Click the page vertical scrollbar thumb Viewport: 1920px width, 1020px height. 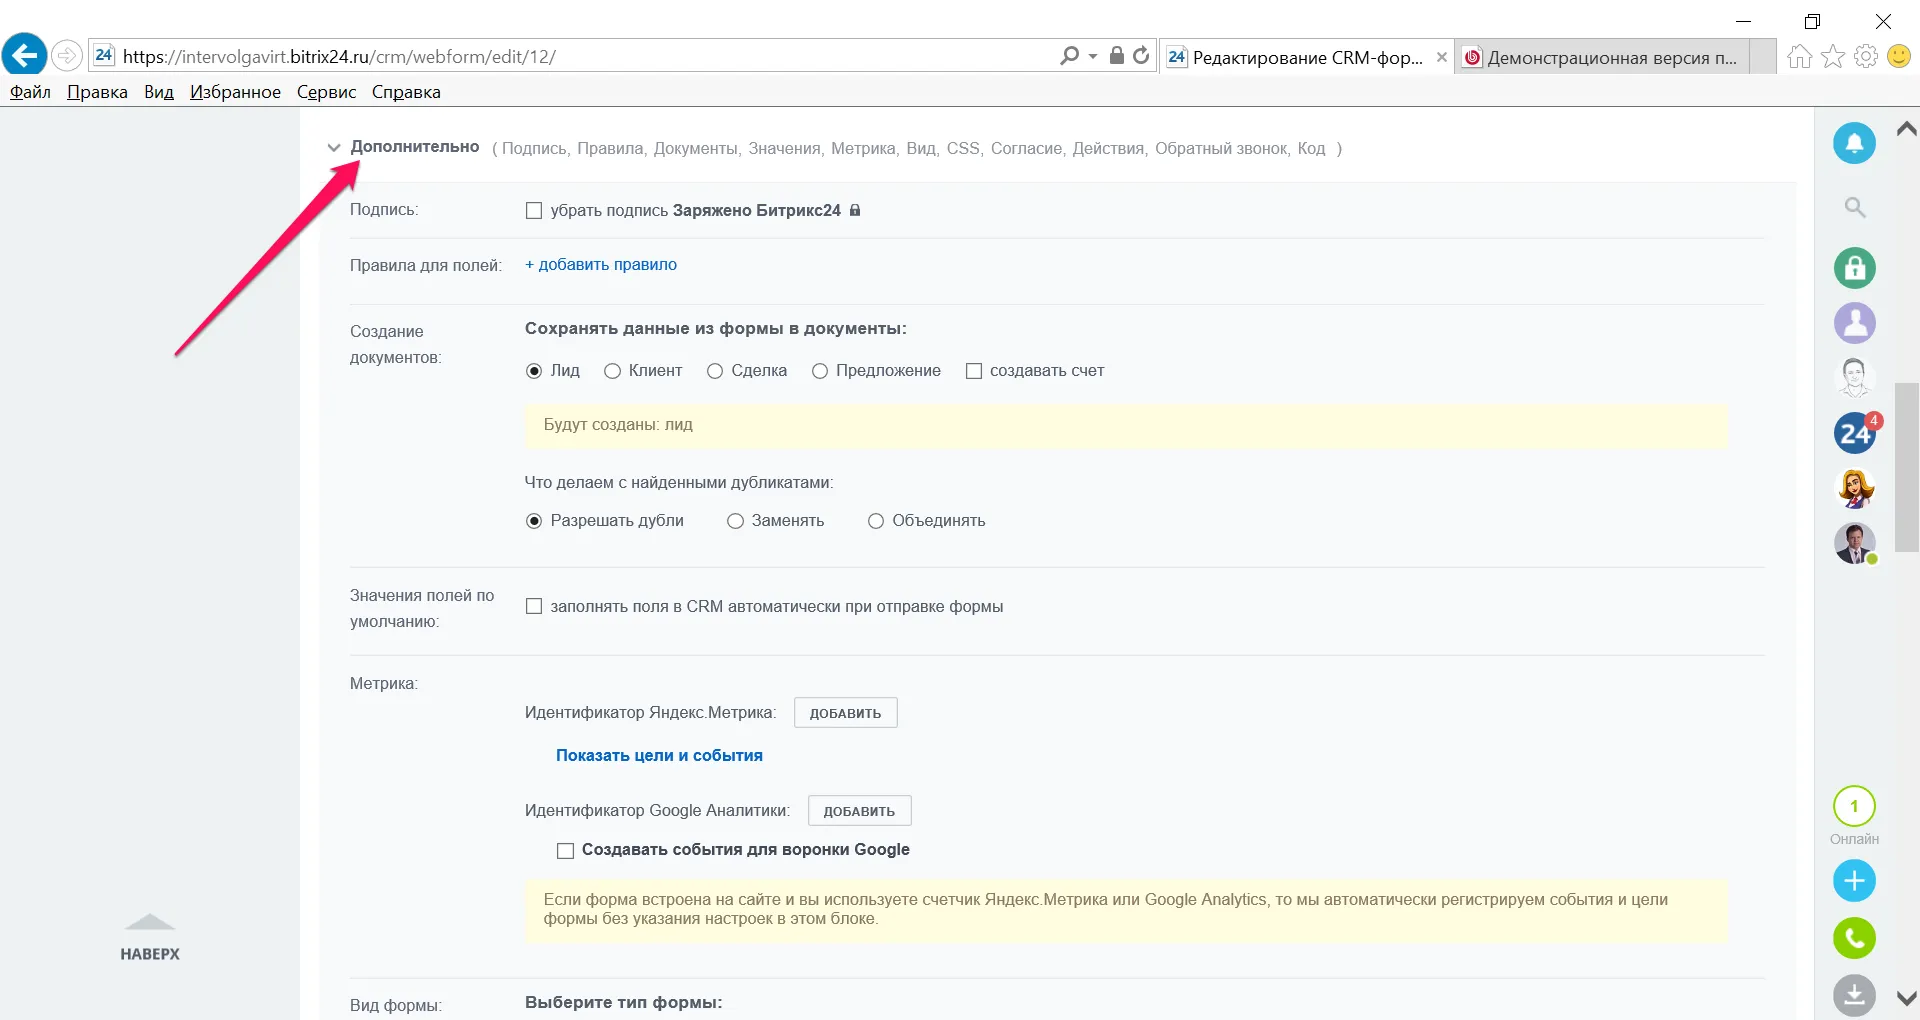tap(1906, 466)
